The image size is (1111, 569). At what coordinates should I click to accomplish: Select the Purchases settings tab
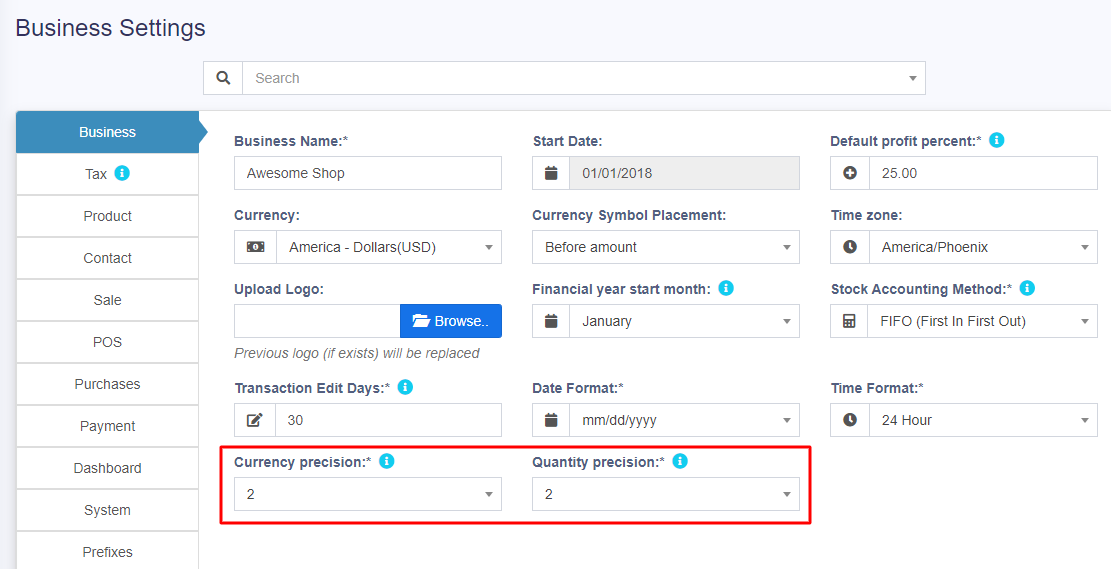pyautogui.click(x=107, y=384)
